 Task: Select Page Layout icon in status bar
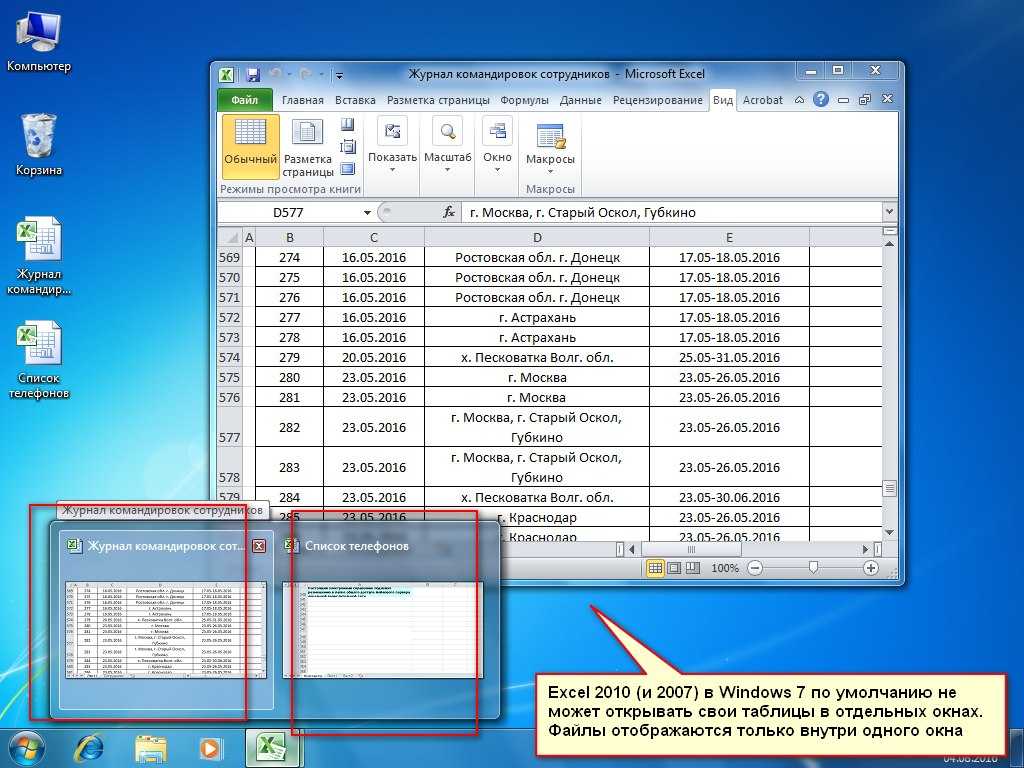[x=673, y=568]
